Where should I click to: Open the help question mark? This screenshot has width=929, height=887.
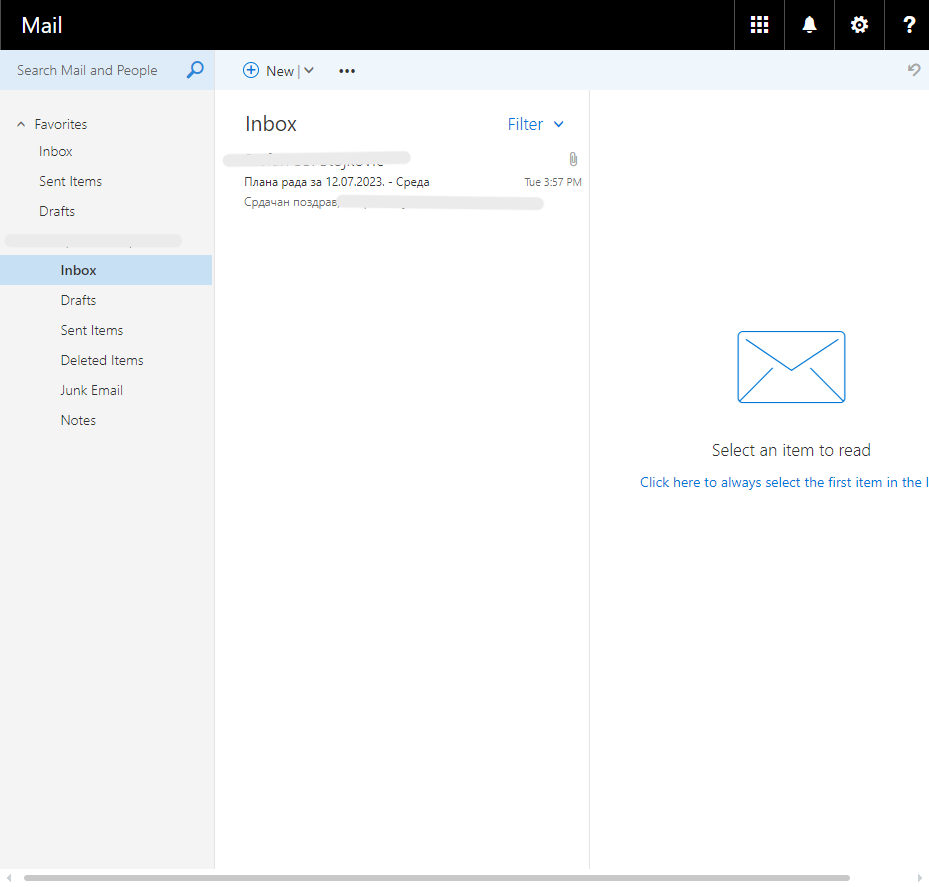(x=909, y=25)
